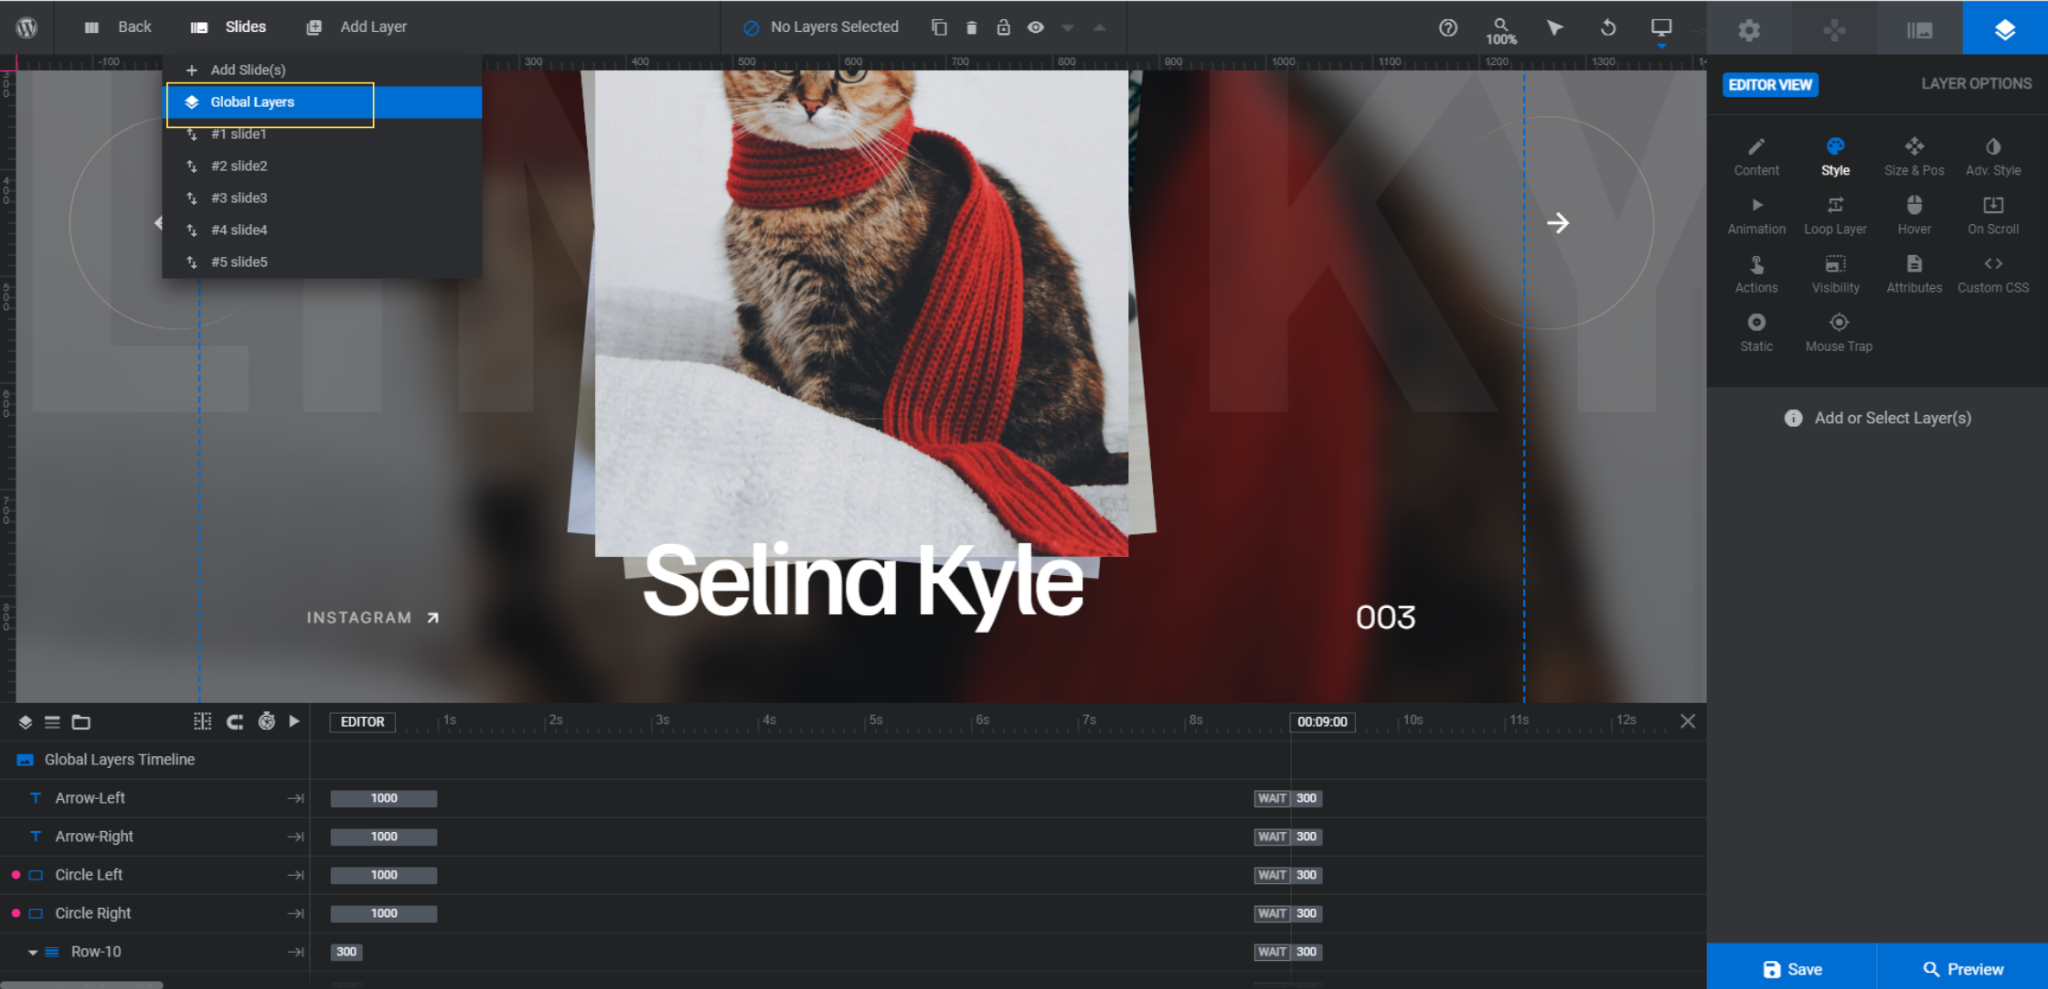2048x989 pixels.
Task: Click the Mouse Trap option
Action: click(x=1838, y=333)
